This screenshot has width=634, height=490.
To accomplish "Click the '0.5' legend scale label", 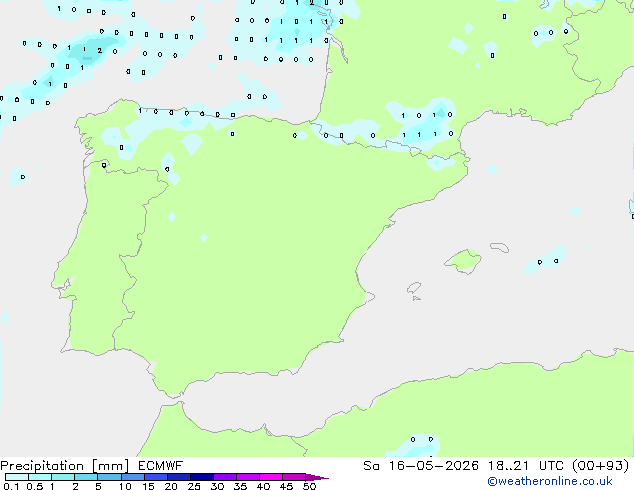I will (35, 486).
